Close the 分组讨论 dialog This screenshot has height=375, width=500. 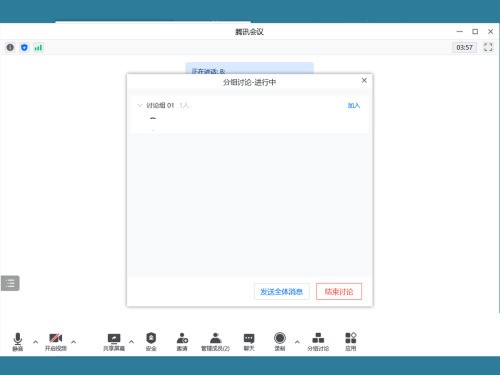tap(364, 80)
